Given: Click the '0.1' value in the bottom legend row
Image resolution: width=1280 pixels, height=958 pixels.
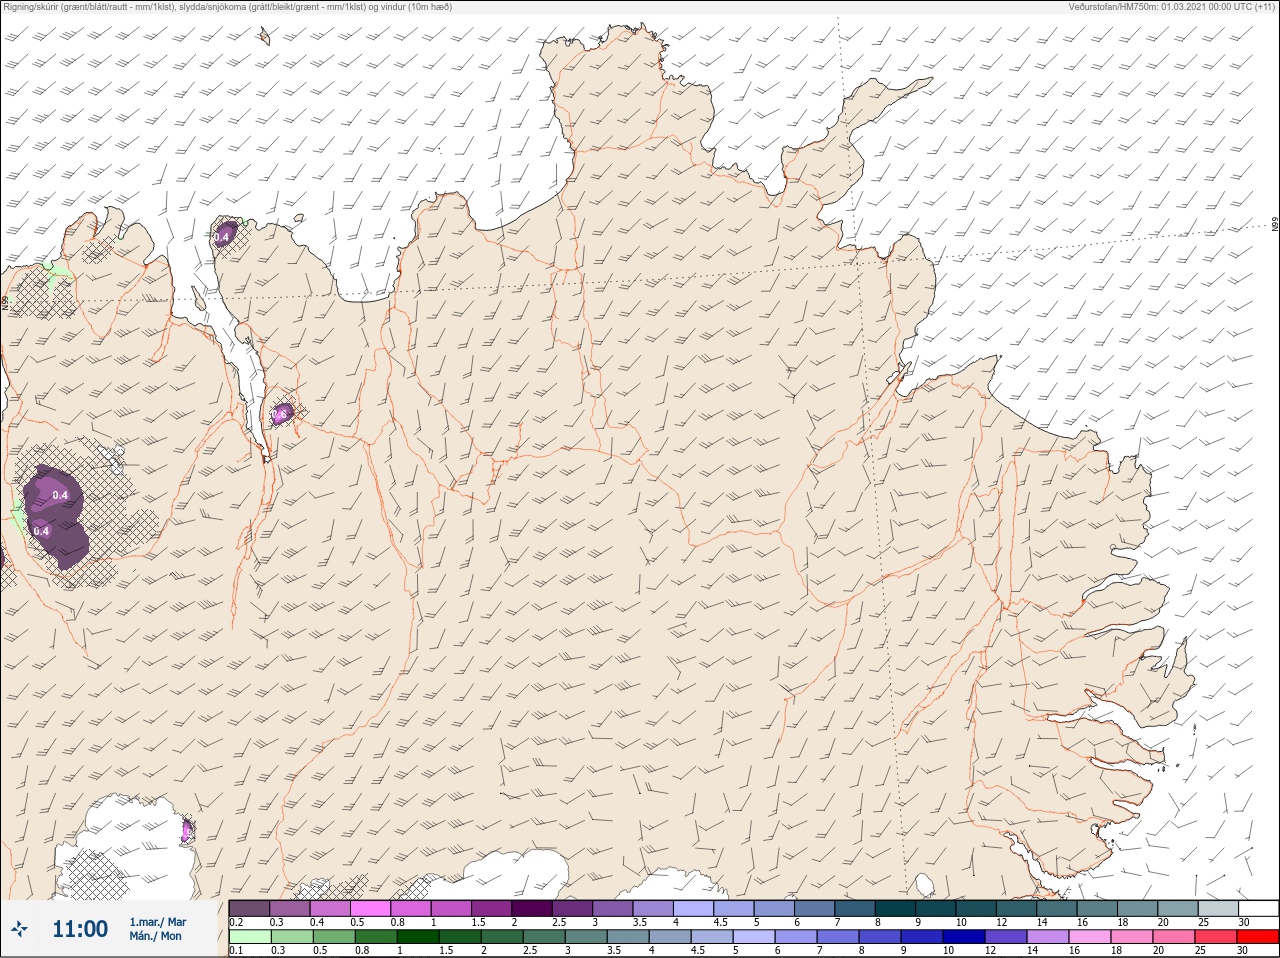Looking at the screenshot, I should (236, 951).
